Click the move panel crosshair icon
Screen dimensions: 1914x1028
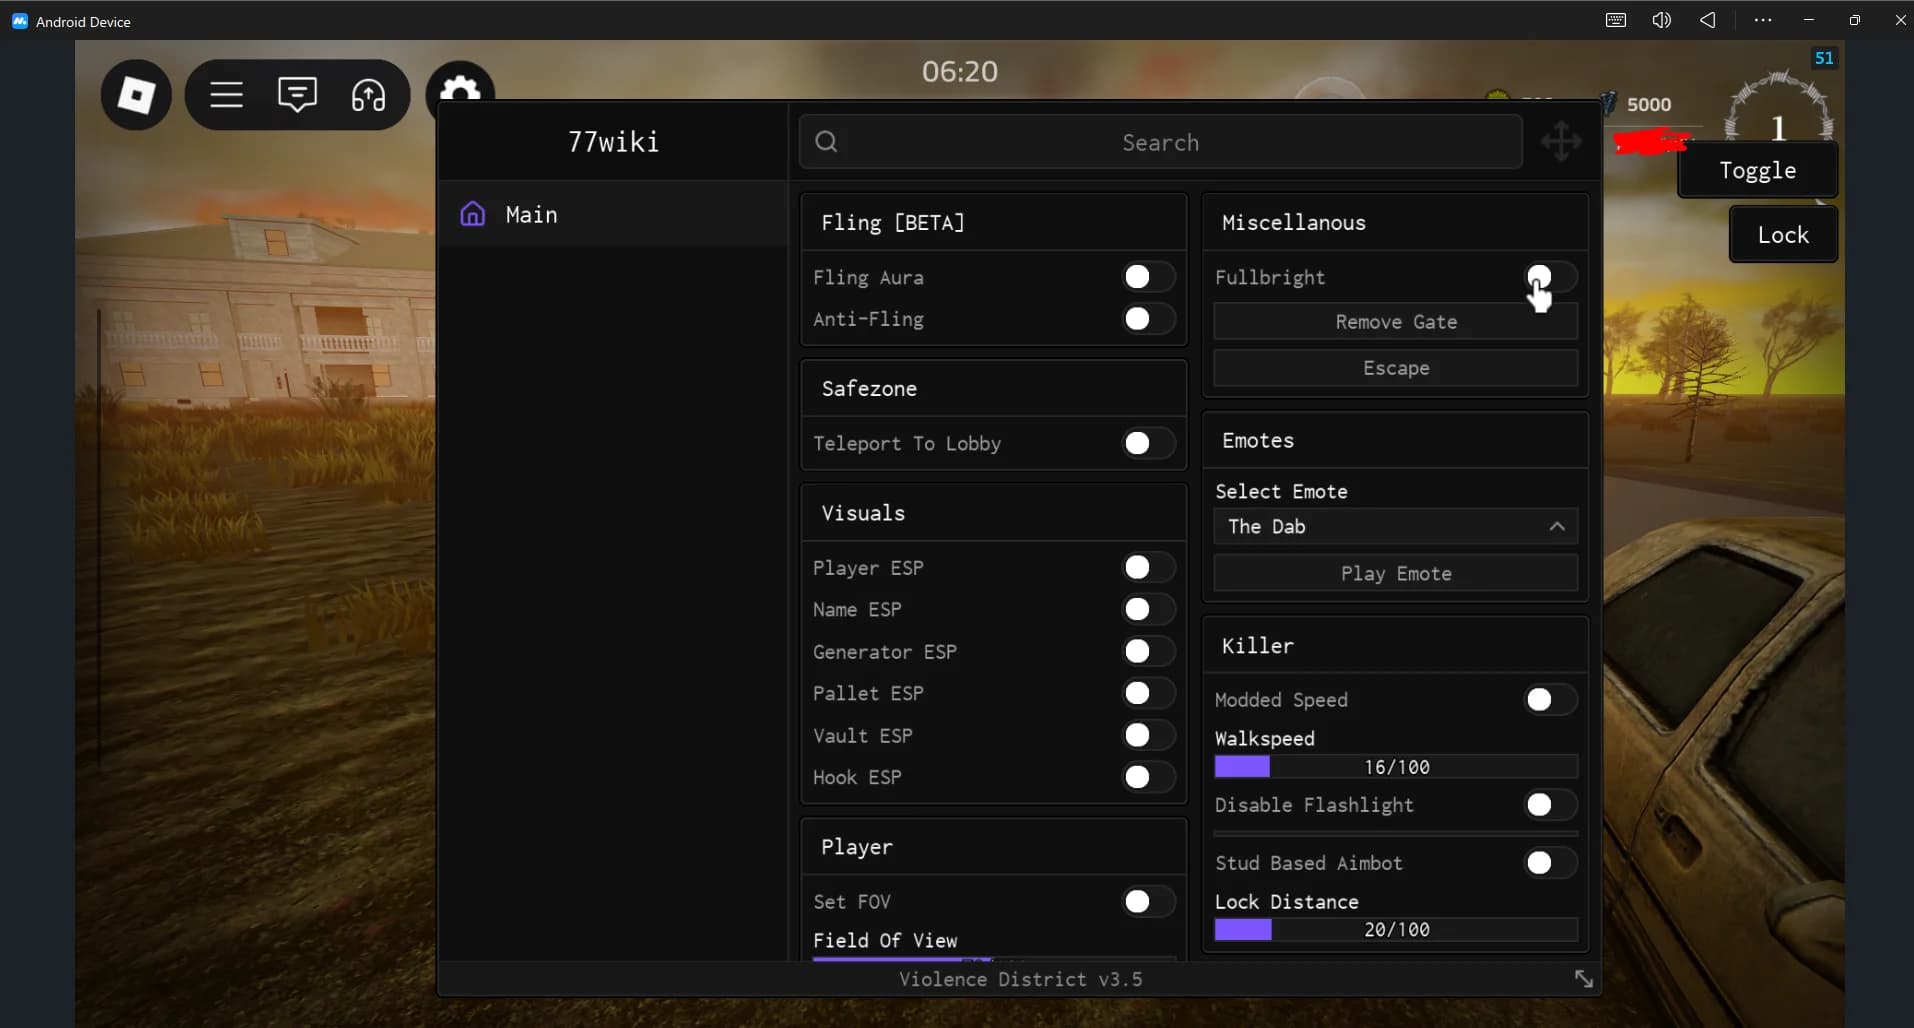click(1561, 142)
